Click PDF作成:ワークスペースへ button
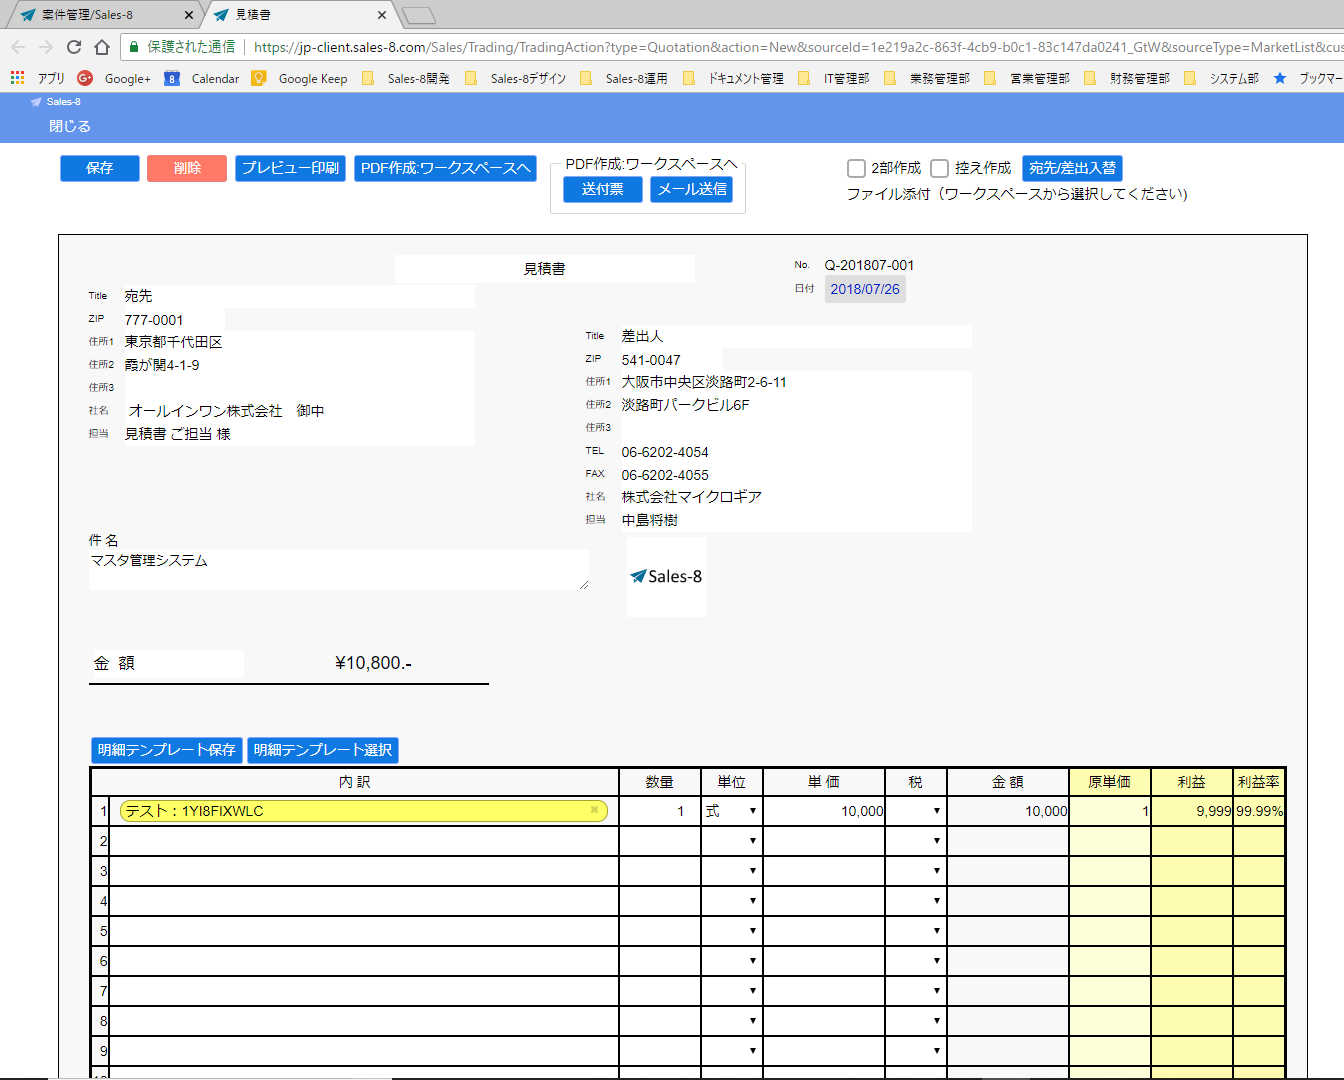1344x1080 pixels. 445,168
